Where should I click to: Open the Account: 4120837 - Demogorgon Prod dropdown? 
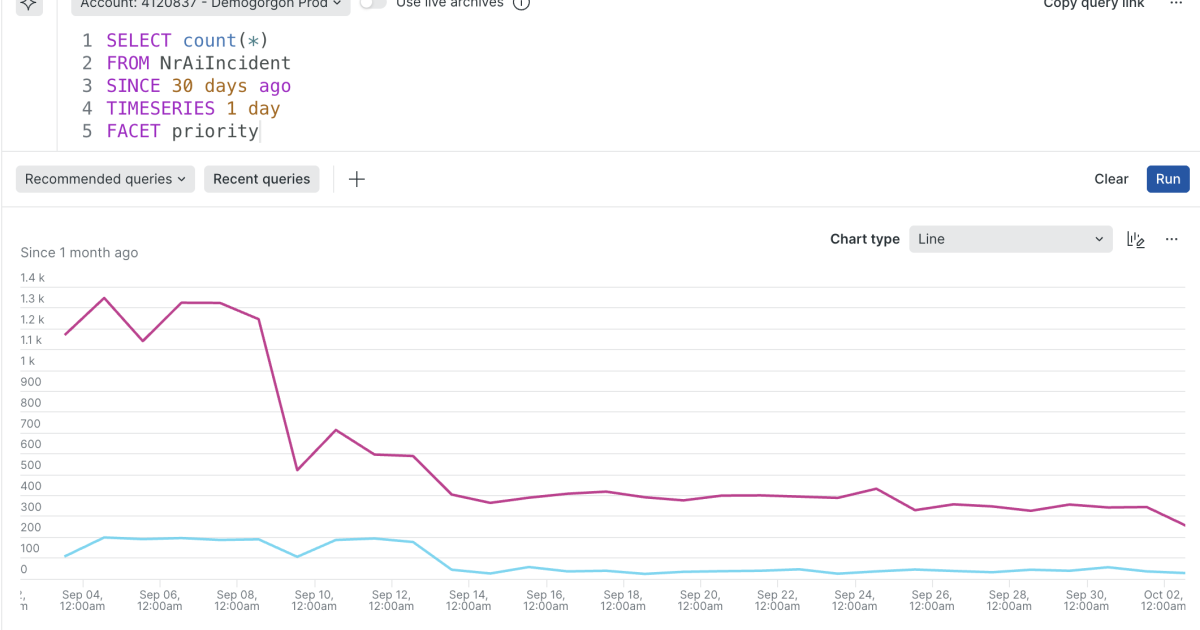[x=209, y=4]
